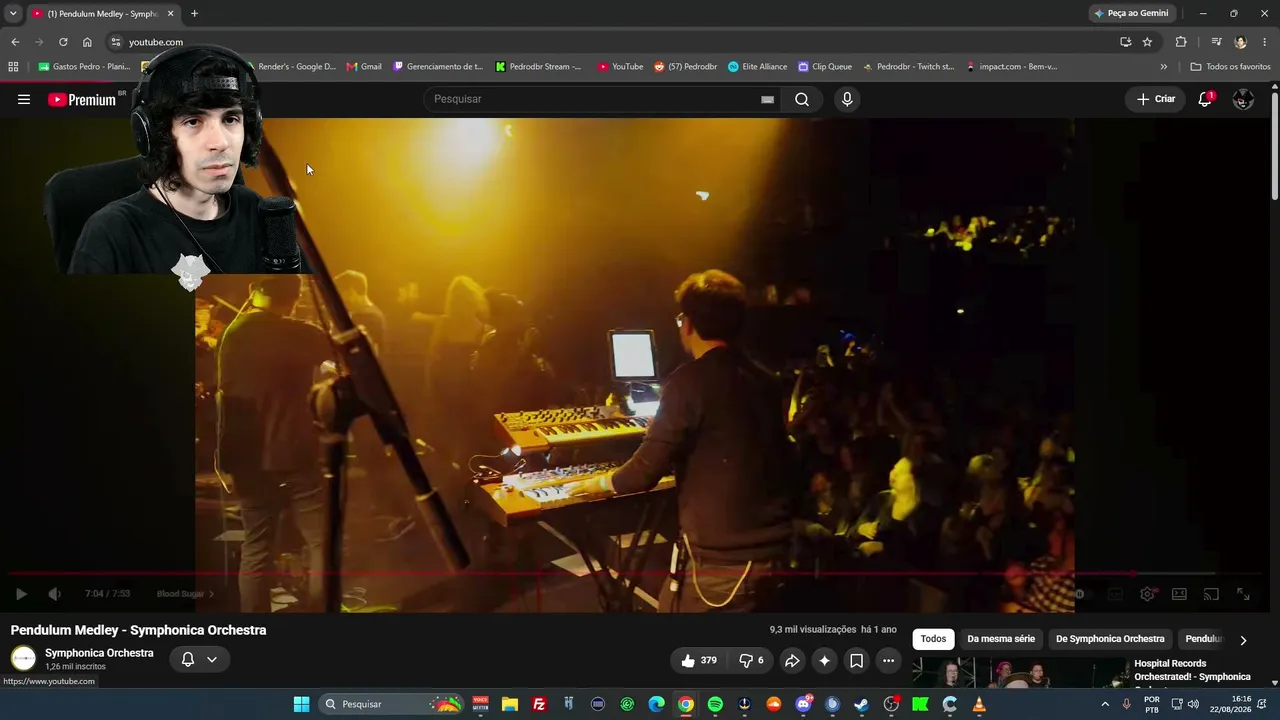The height and width of the screenshot is (720, 1280).
Task: Click the Chrome address bar URL
Action: [x=156, y=42]
